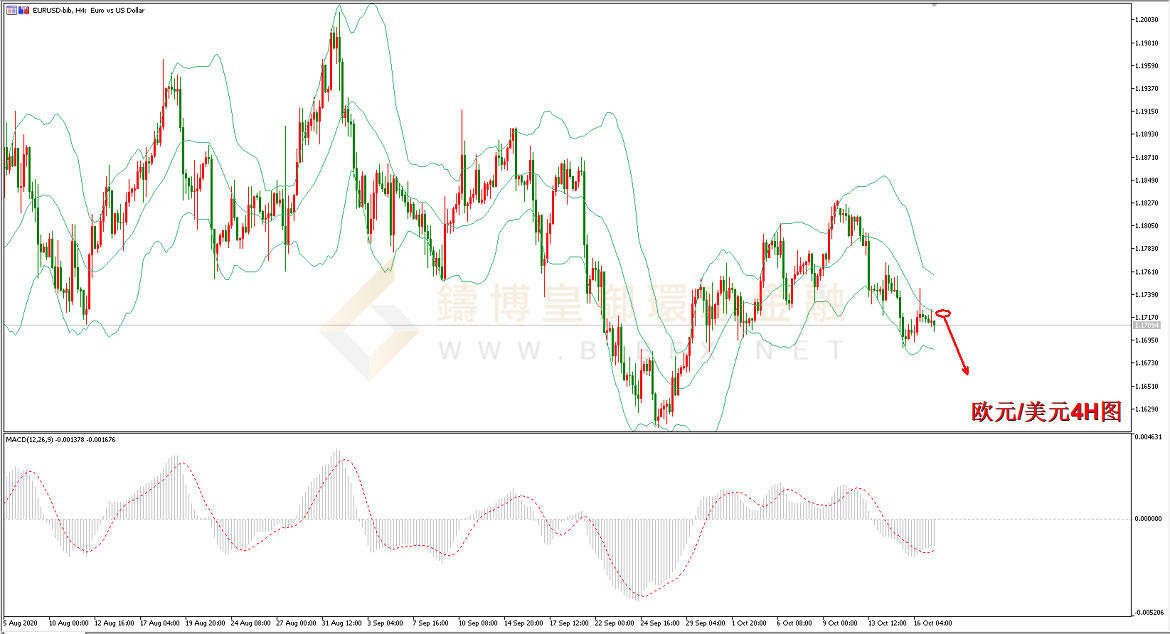Select the red downward arrow annotation
Image resolution: width=1170 pixels, height=634 pixels.
click(957, 347)
